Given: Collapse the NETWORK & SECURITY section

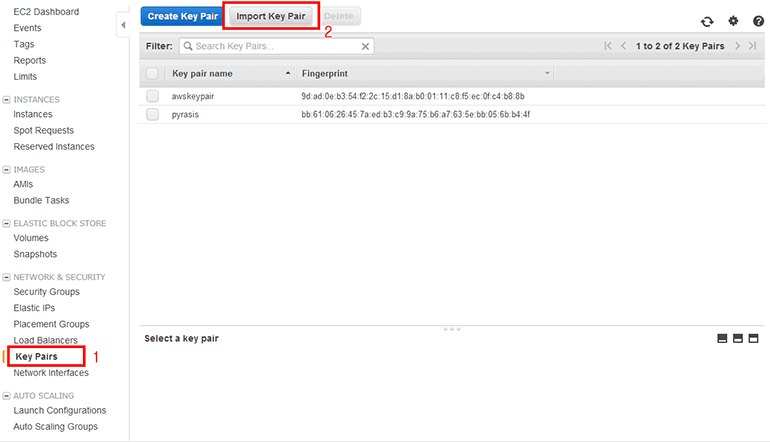Looking at the screenshot, I should pyautogui.click(x=7, y=277).
